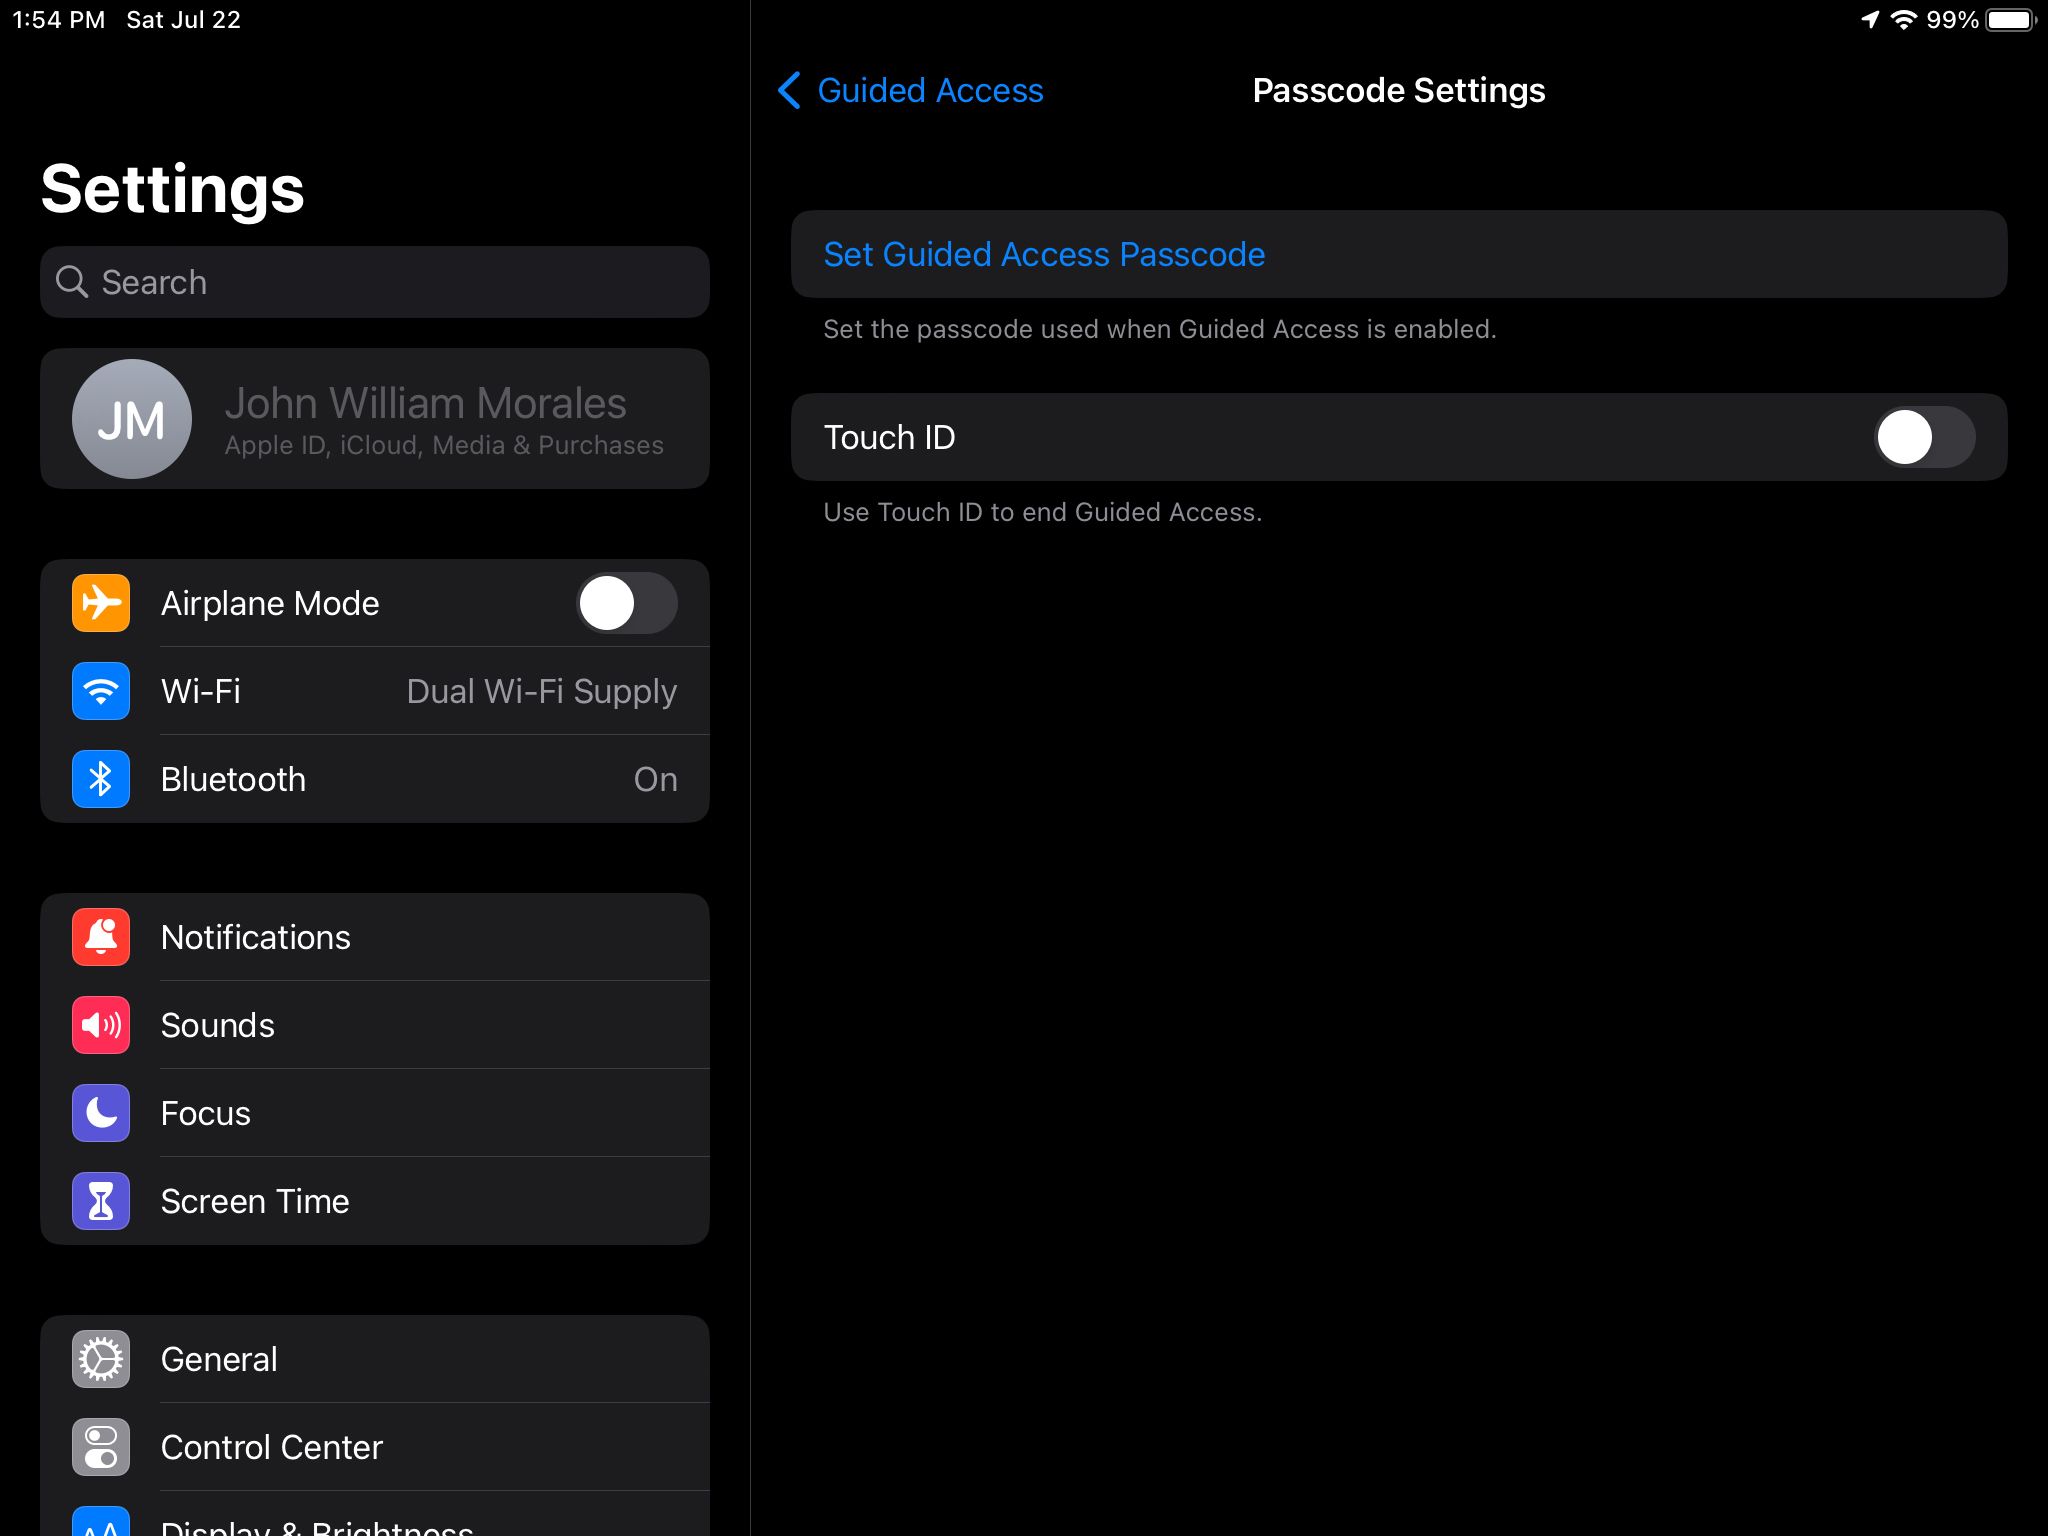This screenshot has width=2048, height=1536.
Task: Select Control Center in the sidebar
Action: tap(272, 1447)
